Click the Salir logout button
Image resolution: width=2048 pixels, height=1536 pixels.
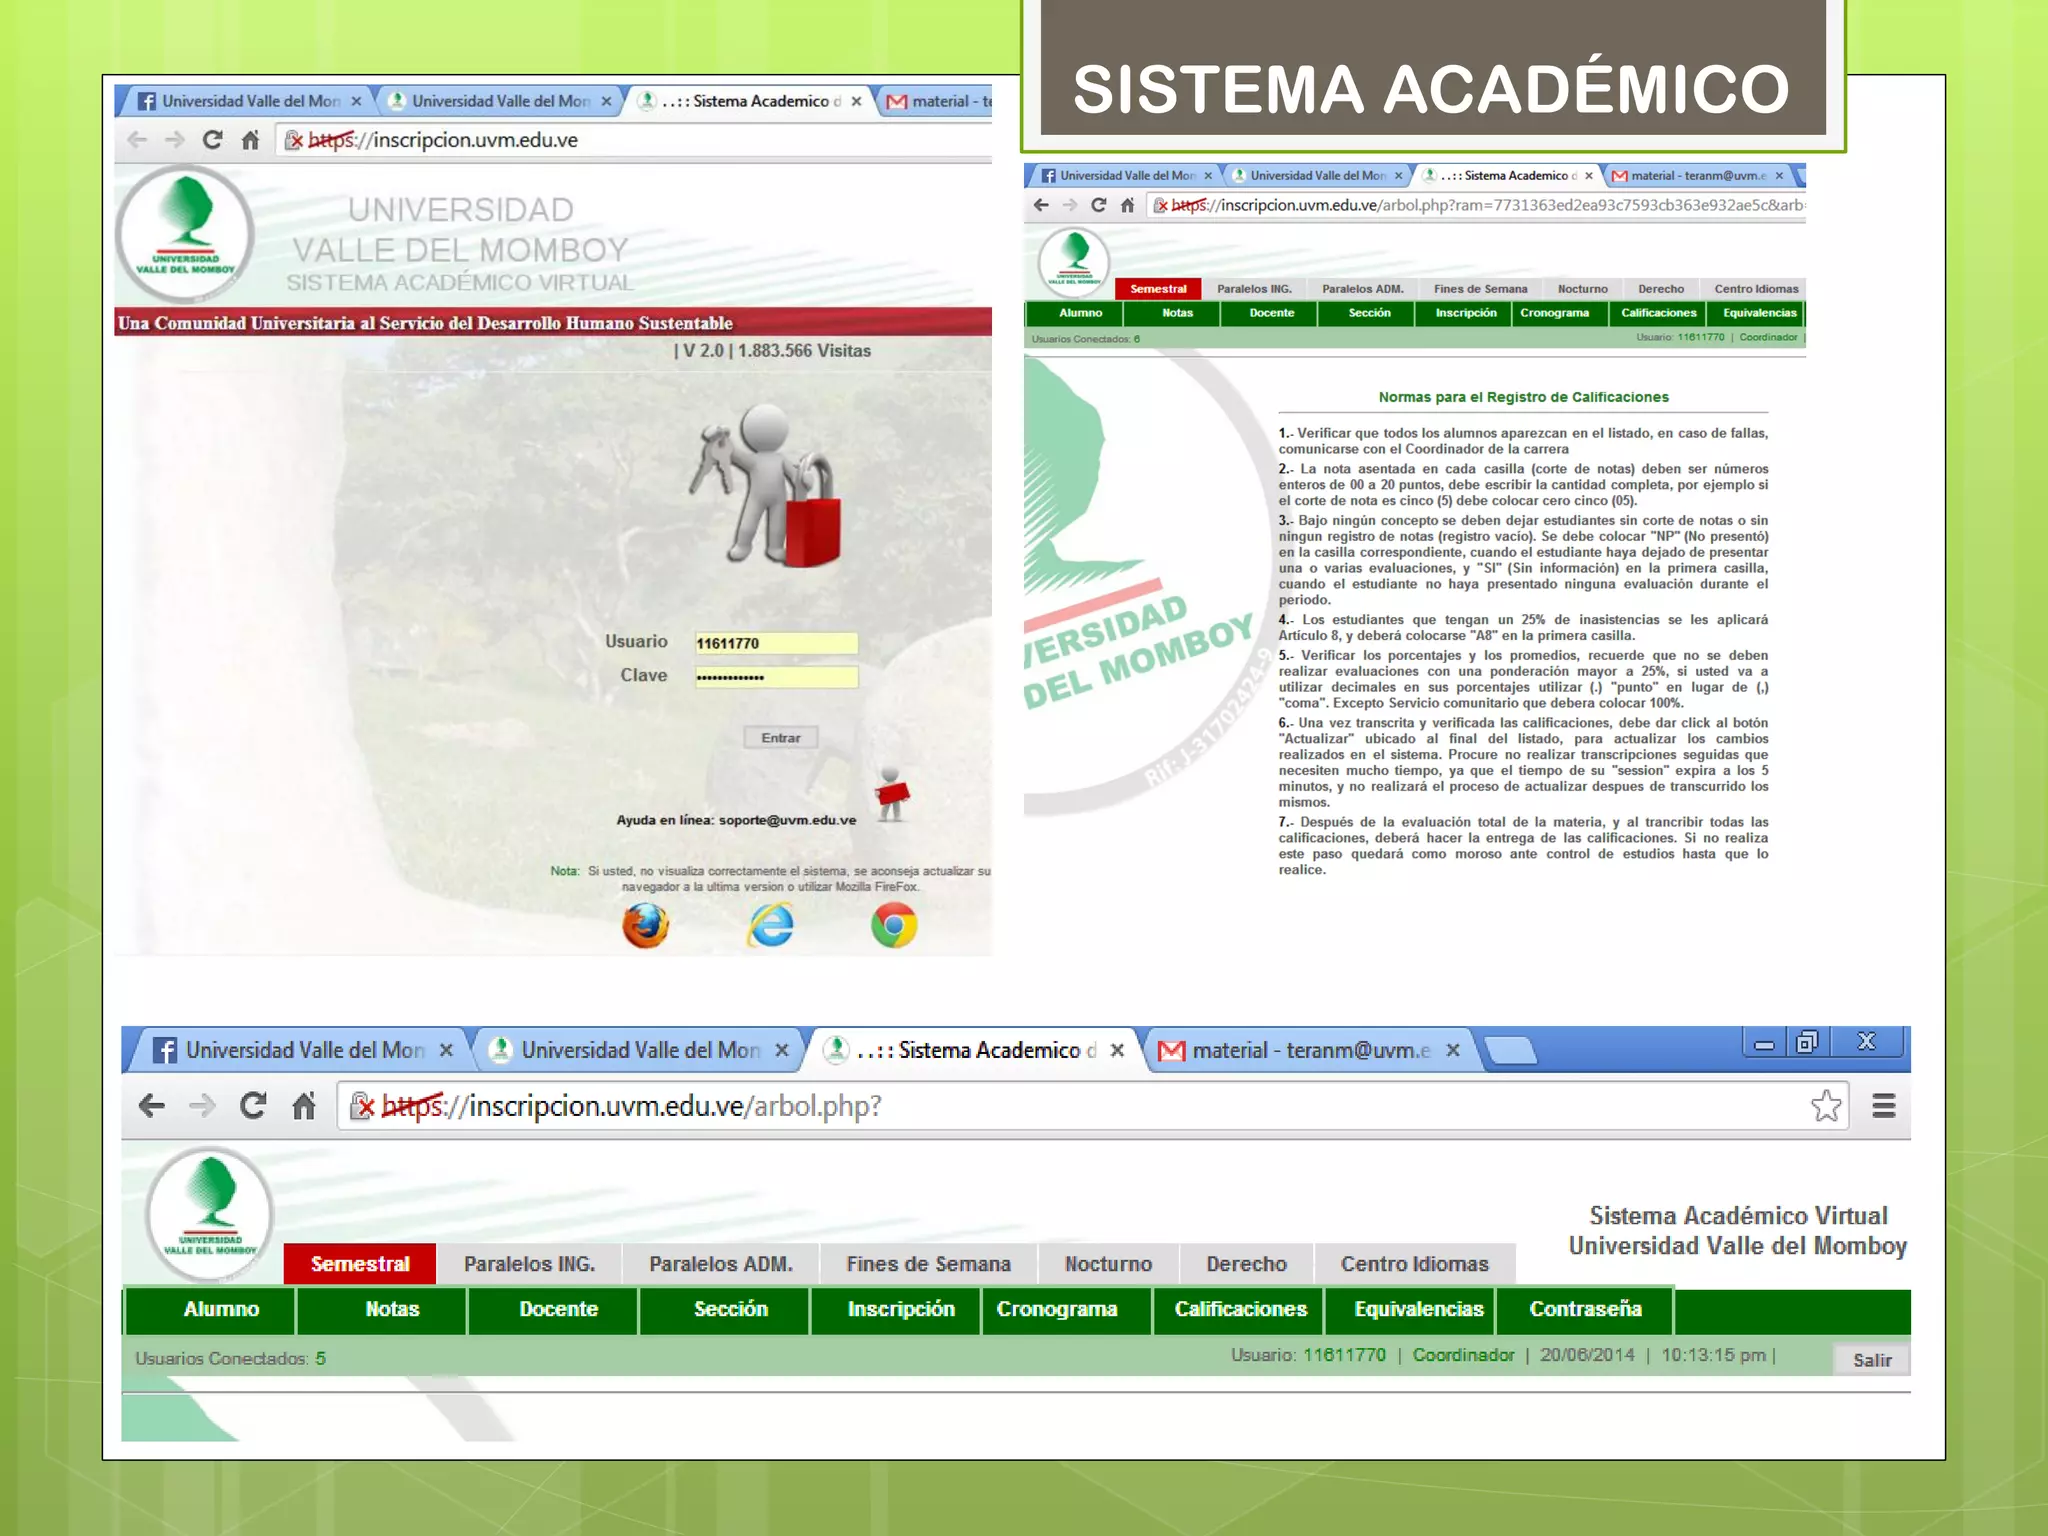tap(1871, 1360)
